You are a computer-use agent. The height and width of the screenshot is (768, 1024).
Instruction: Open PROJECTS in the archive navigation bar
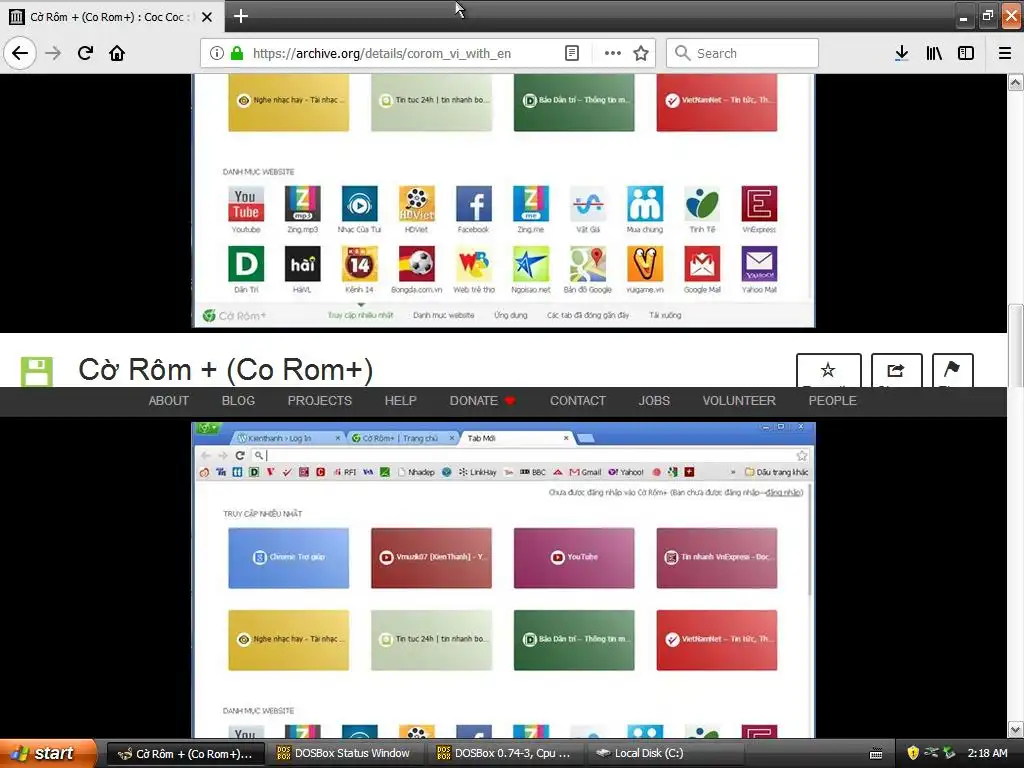(x=319, y=400)
